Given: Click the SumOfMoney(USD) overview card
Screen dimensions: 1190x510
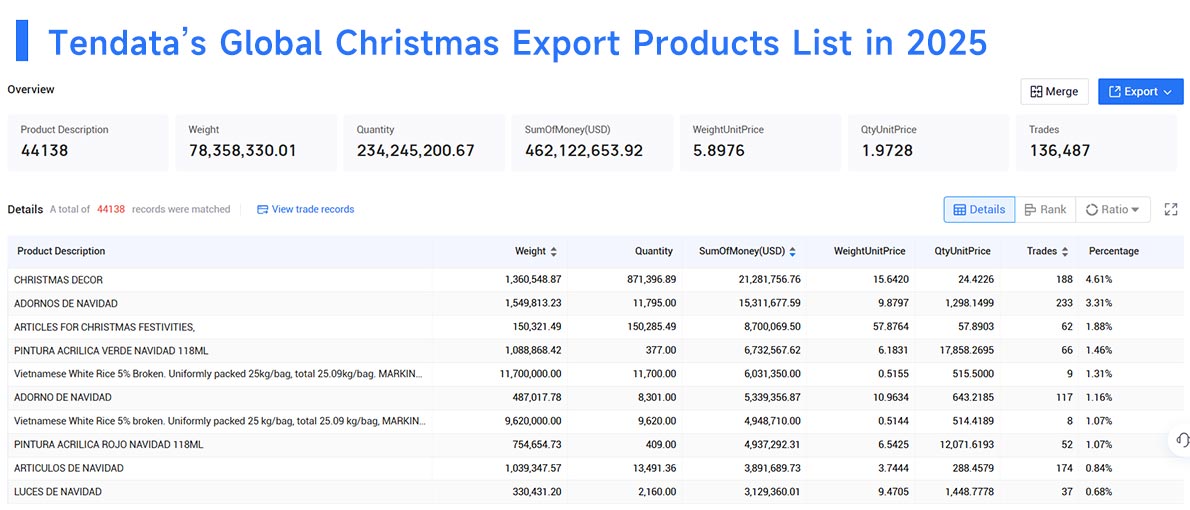Looking at the screenshot, I should (593, 142).
